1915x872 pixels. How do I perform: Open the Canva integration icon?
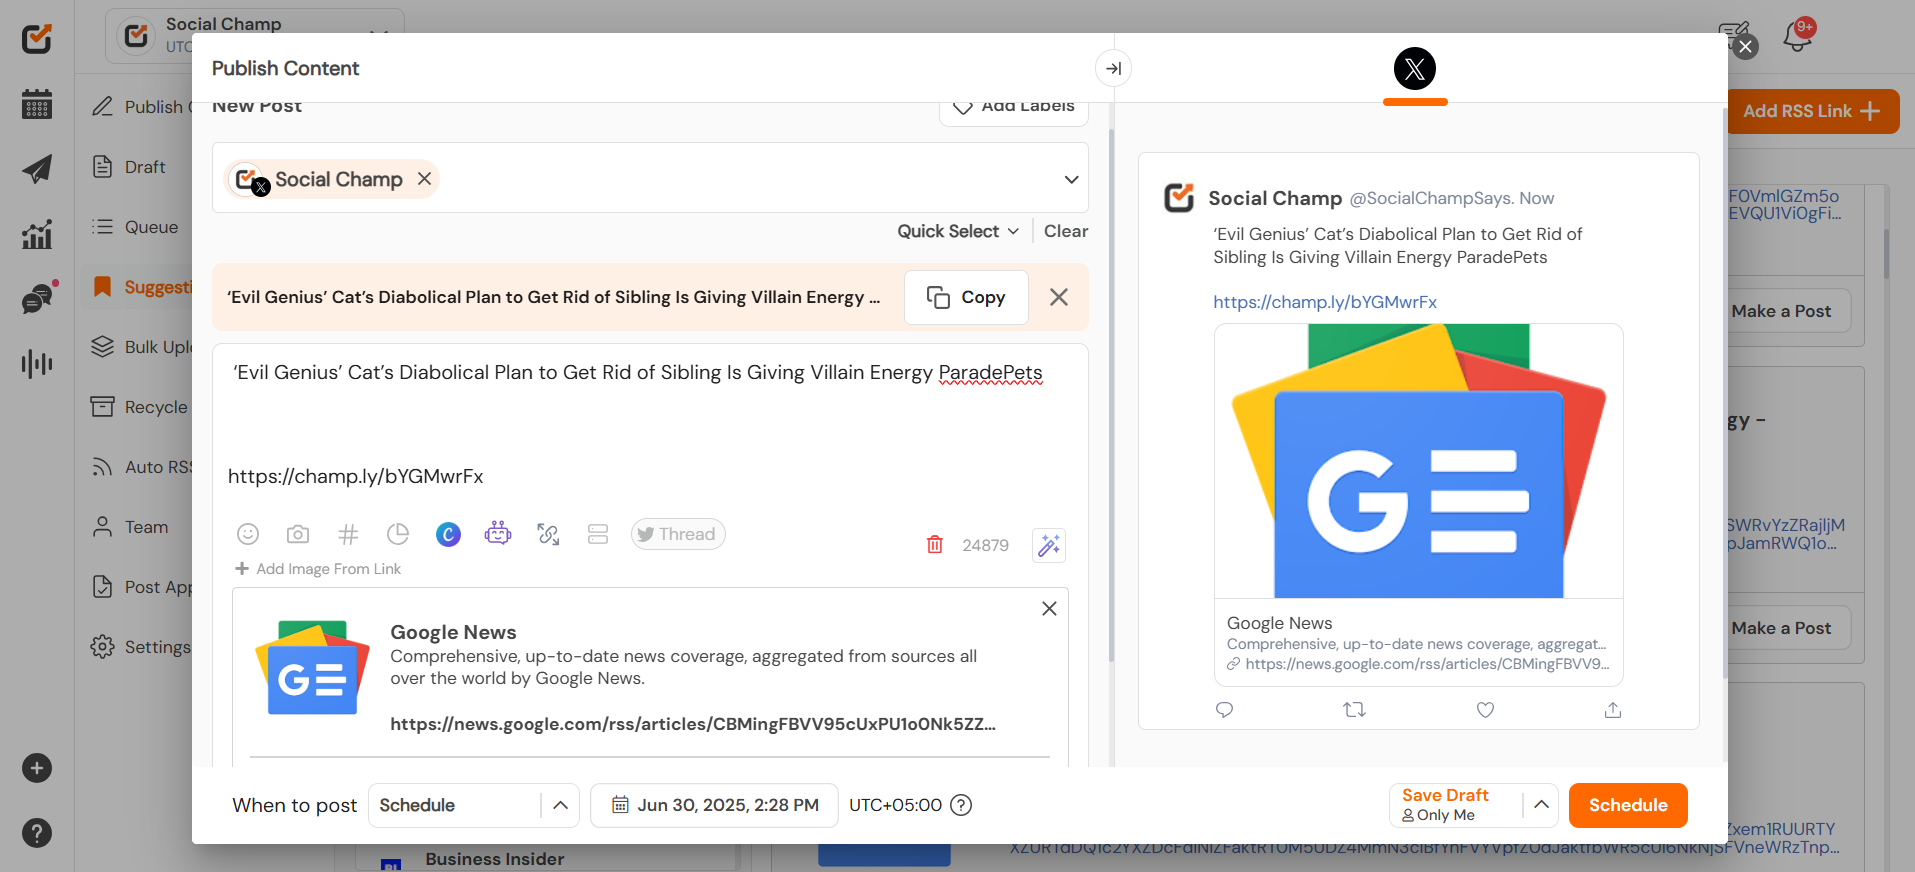click(448, 534)
